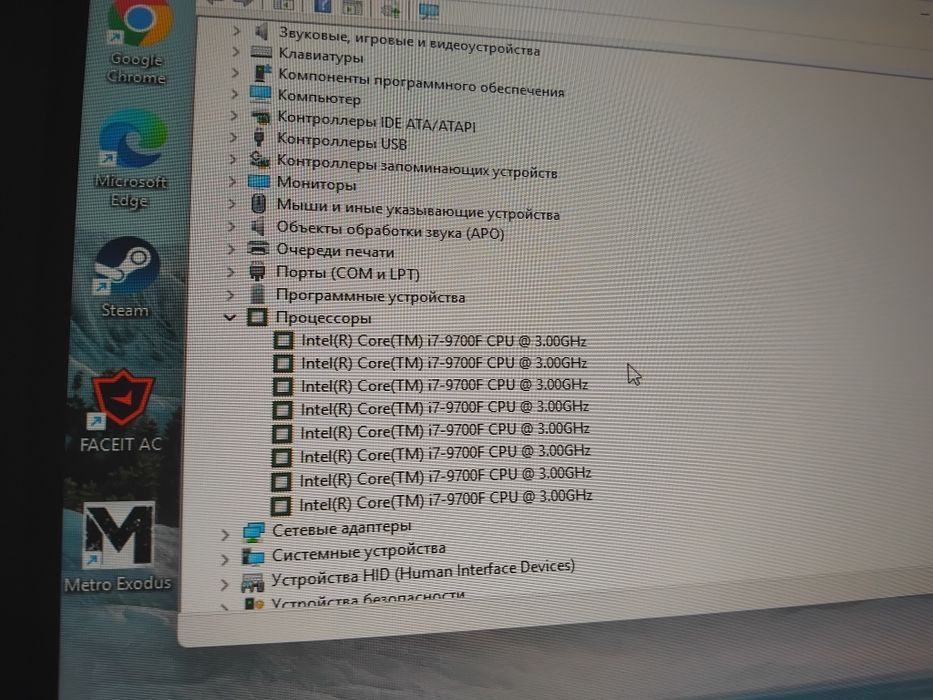Image resolution: width=933 pixels, height=700 pixels.
Task: Select the fourth Intel Core i7-9700F entry
Action: tap(444, 408)
